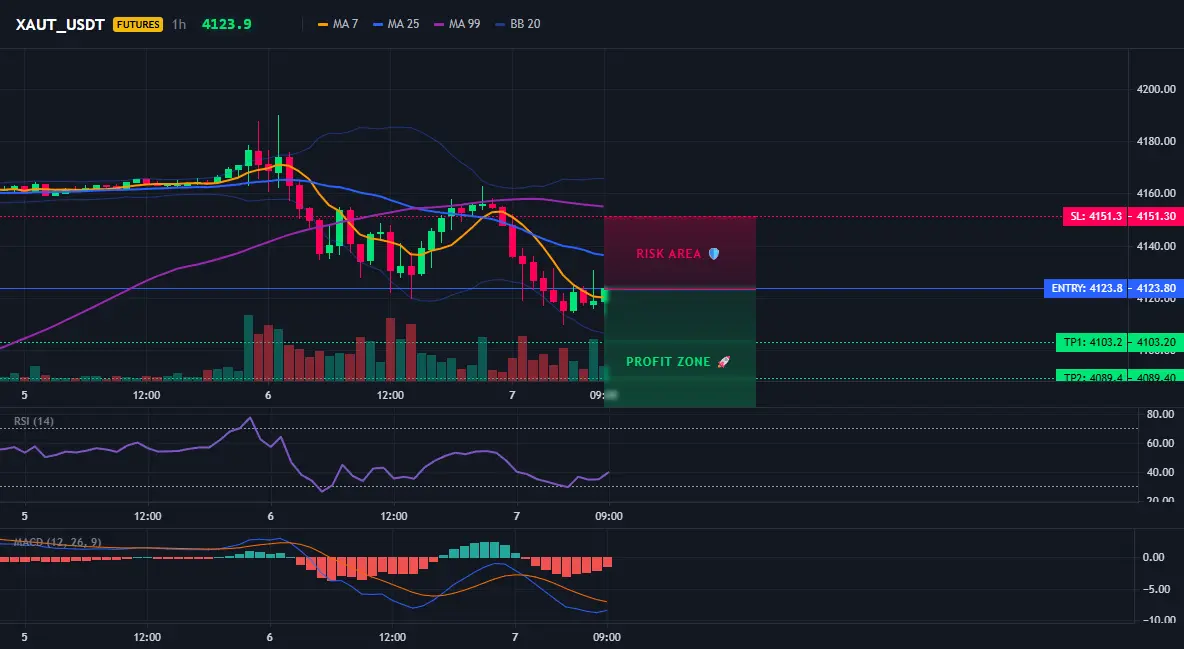Click the rocket icon beside PROFIT ZONE
1184x649 pixels.
pyautogui.click(x=723, y=362)
